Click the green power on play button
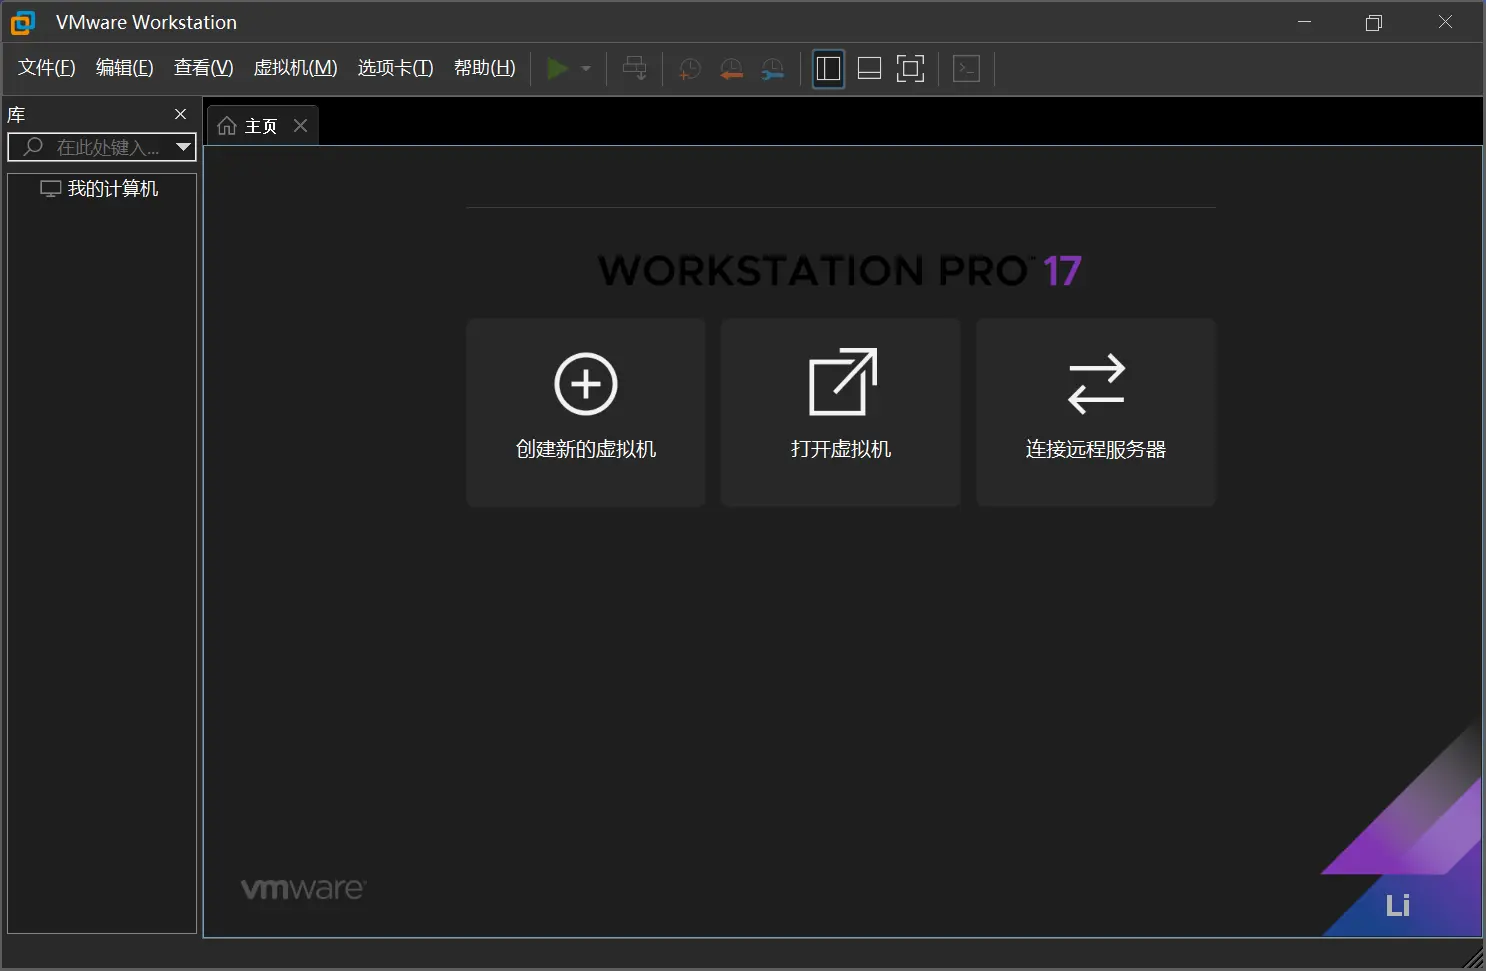Image resolution: width=1486 pixels, height=971 pixels. pos(557,69)
